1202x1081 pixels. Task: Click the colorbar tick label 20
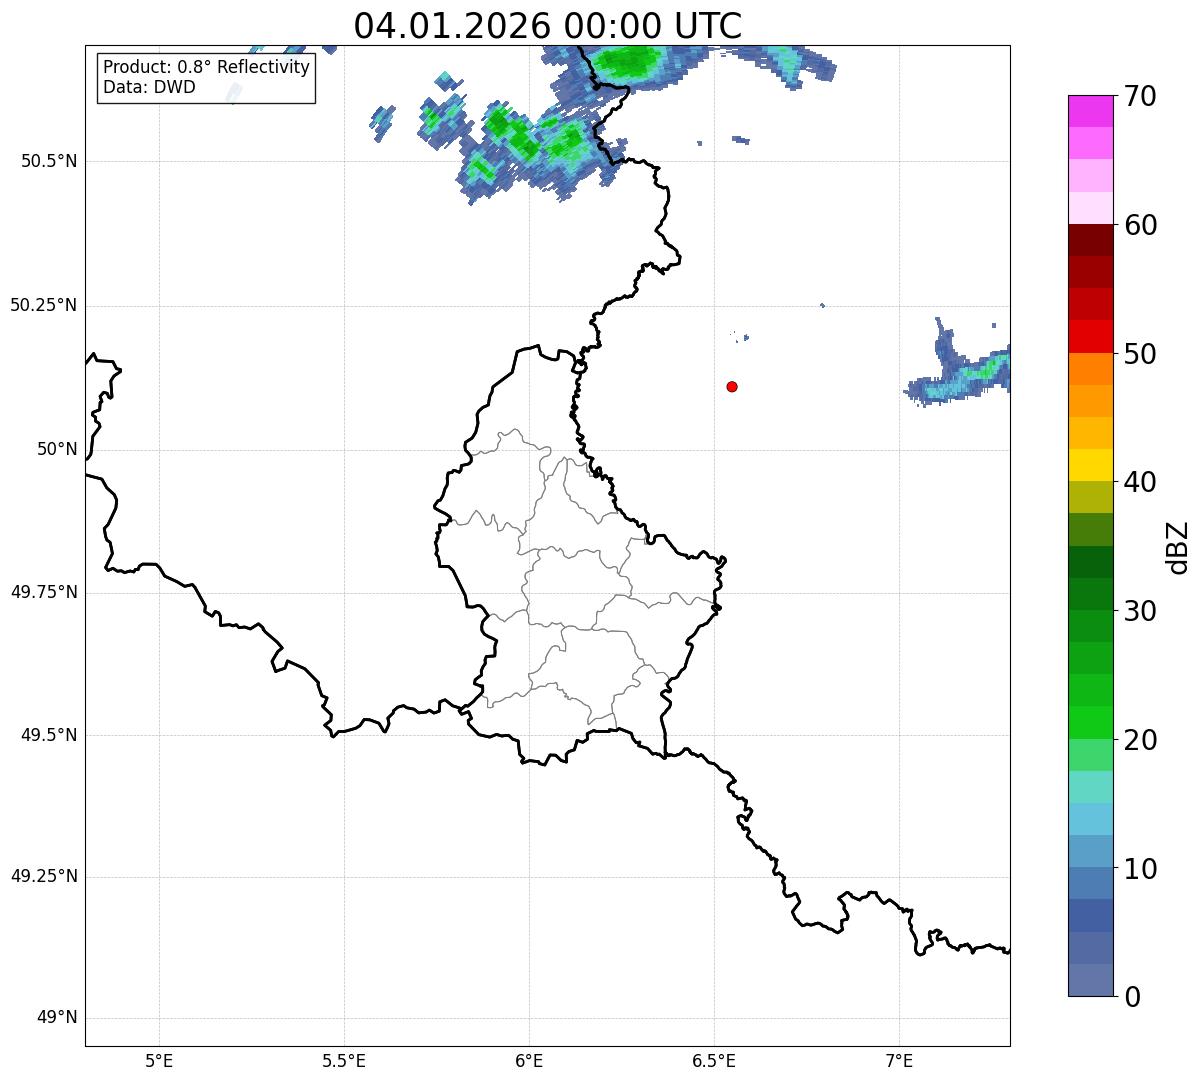coord(1140,740)
